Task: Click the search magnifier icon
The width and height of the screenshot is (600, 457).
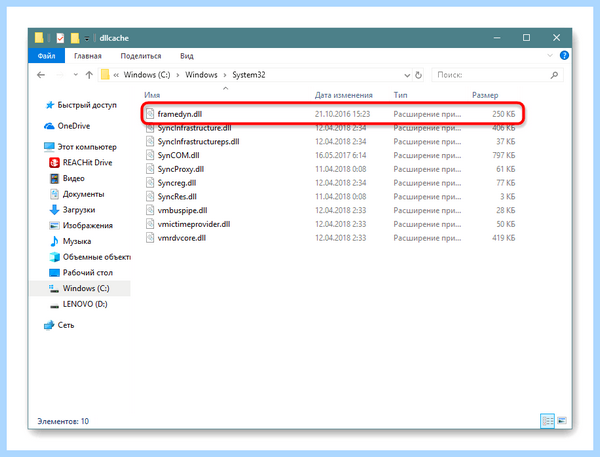Action: (554, 75)
